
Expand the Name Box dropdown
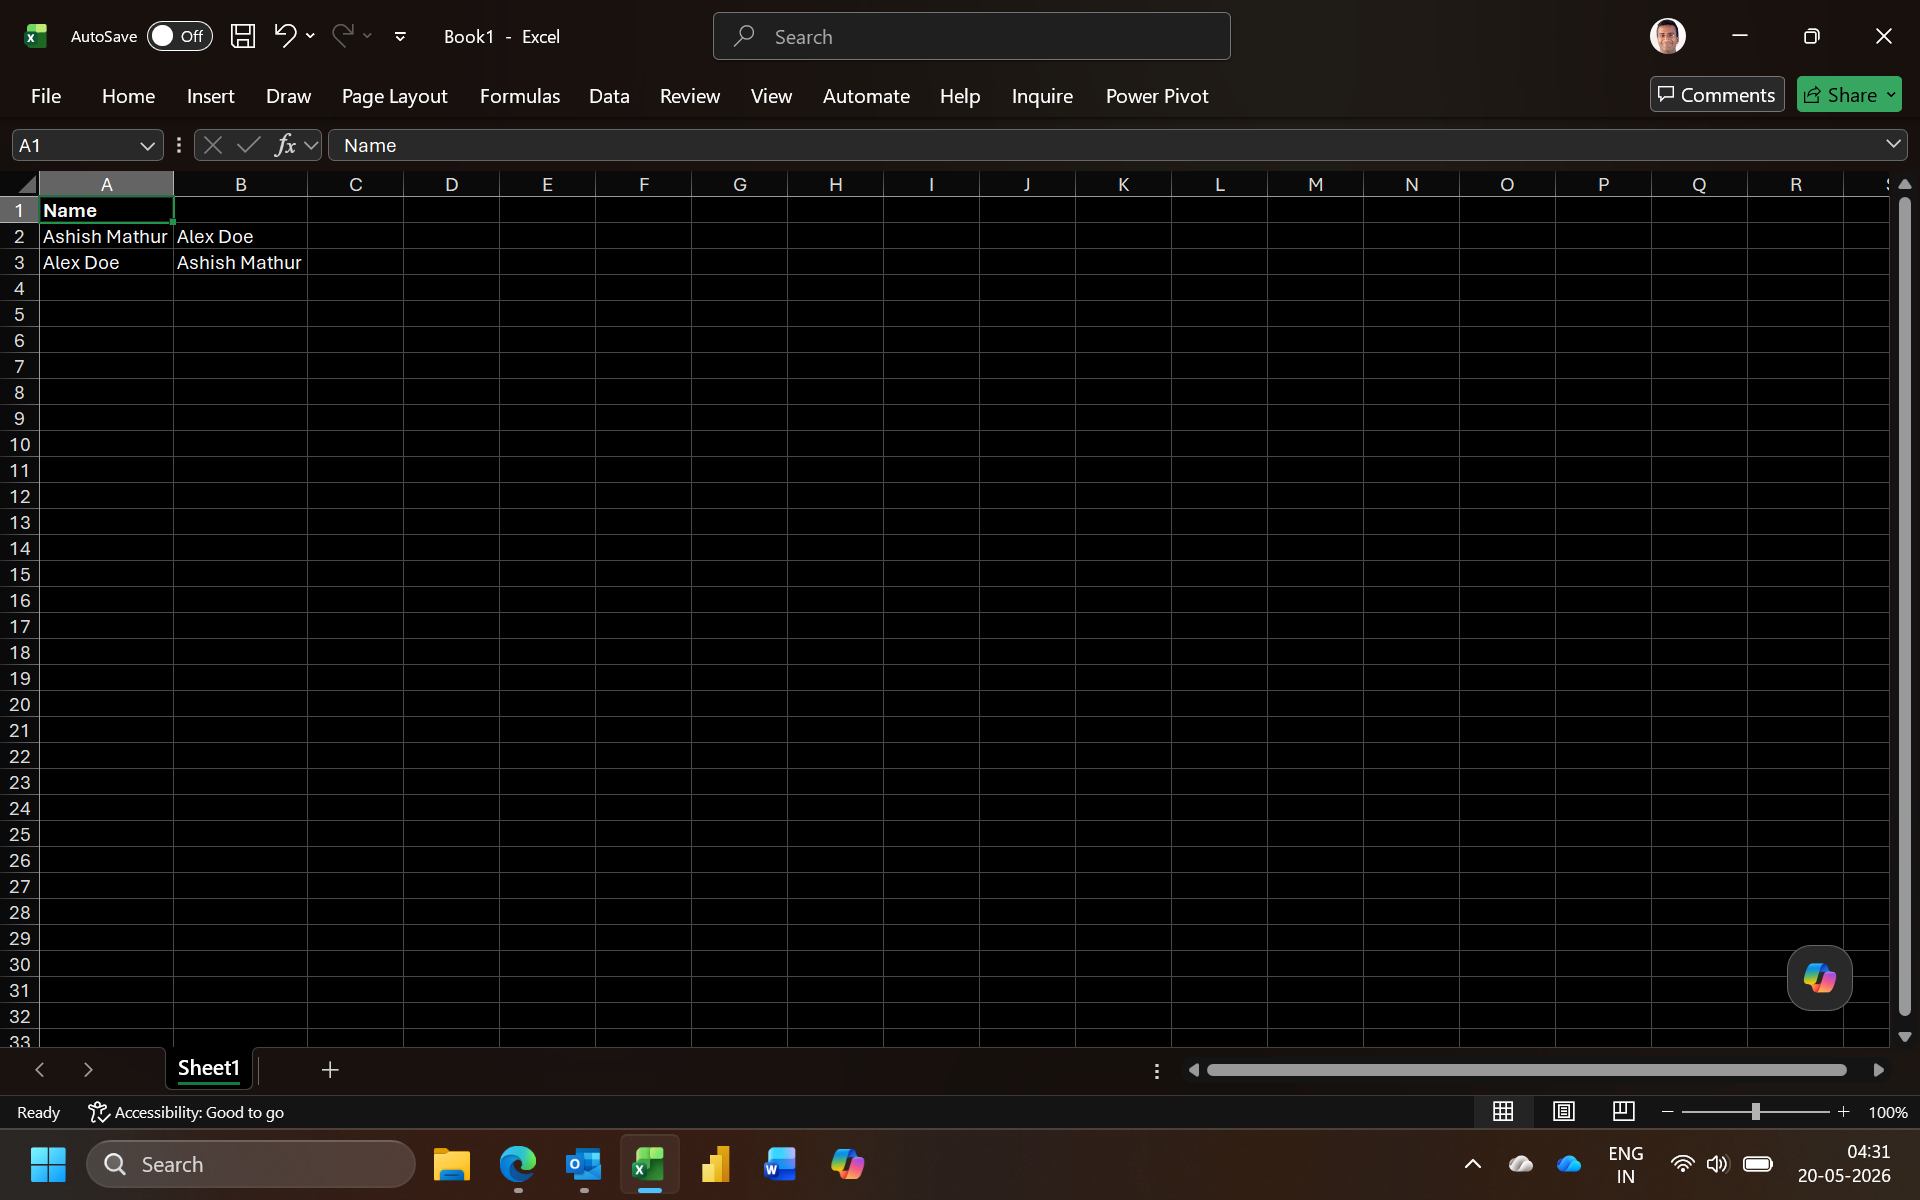pos(148,146)
